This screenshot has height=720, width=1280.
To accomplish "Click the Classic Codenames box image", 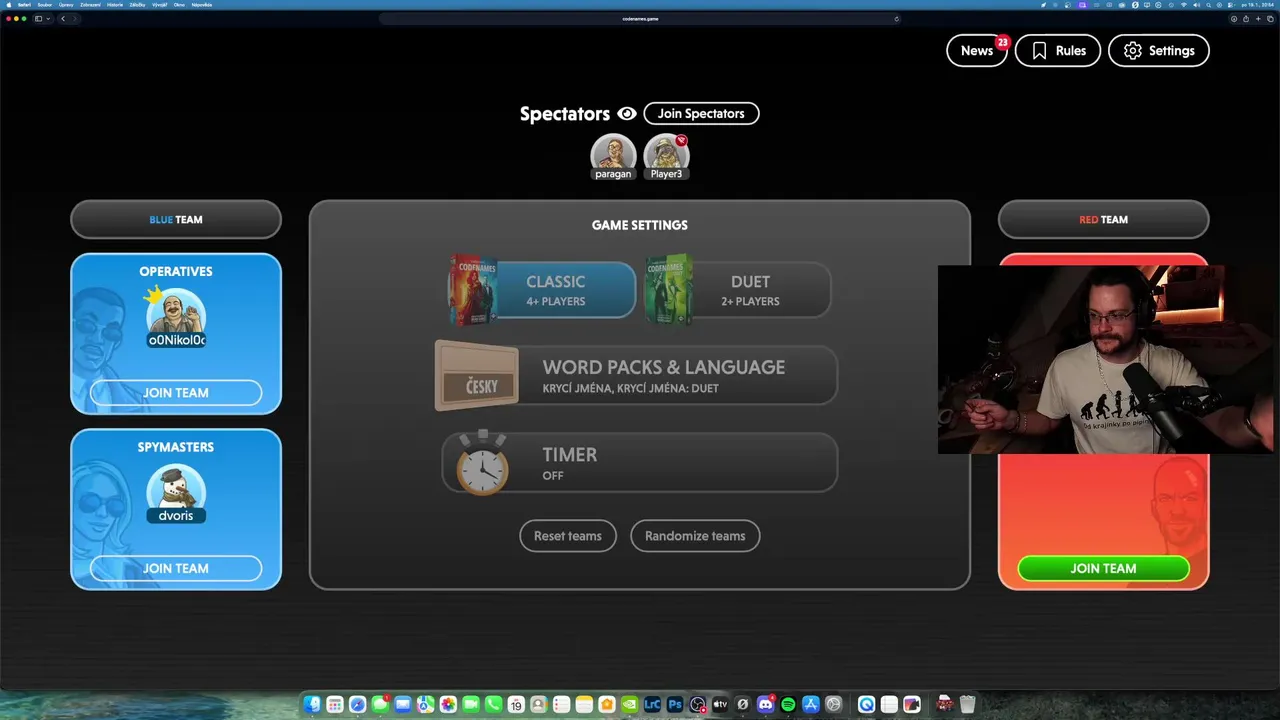I will [x=473, y=289].
